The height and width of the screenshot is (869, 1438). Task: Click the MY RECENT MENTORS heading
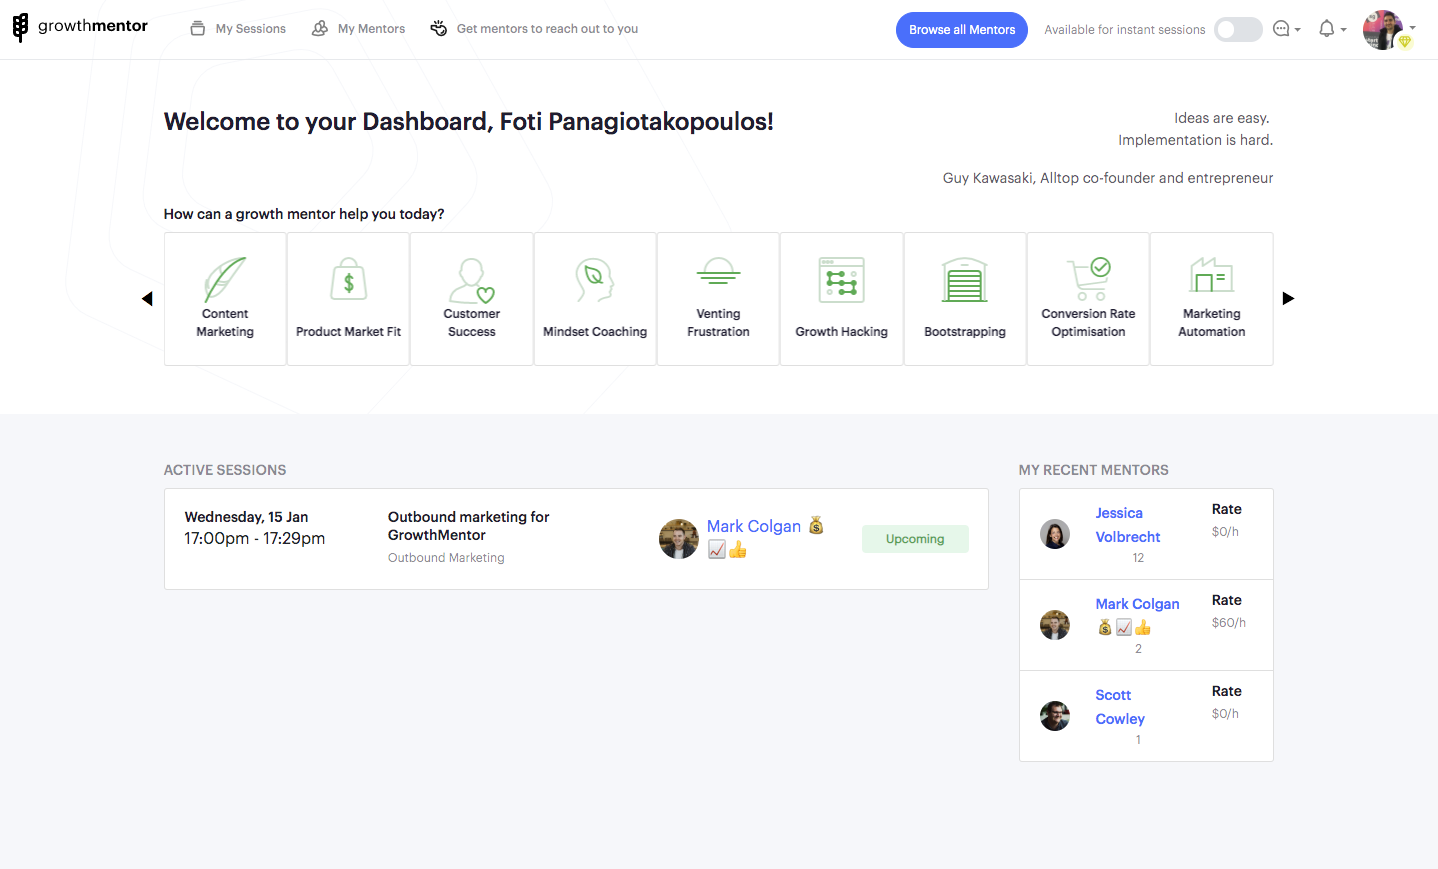[x=1094, y=470]
